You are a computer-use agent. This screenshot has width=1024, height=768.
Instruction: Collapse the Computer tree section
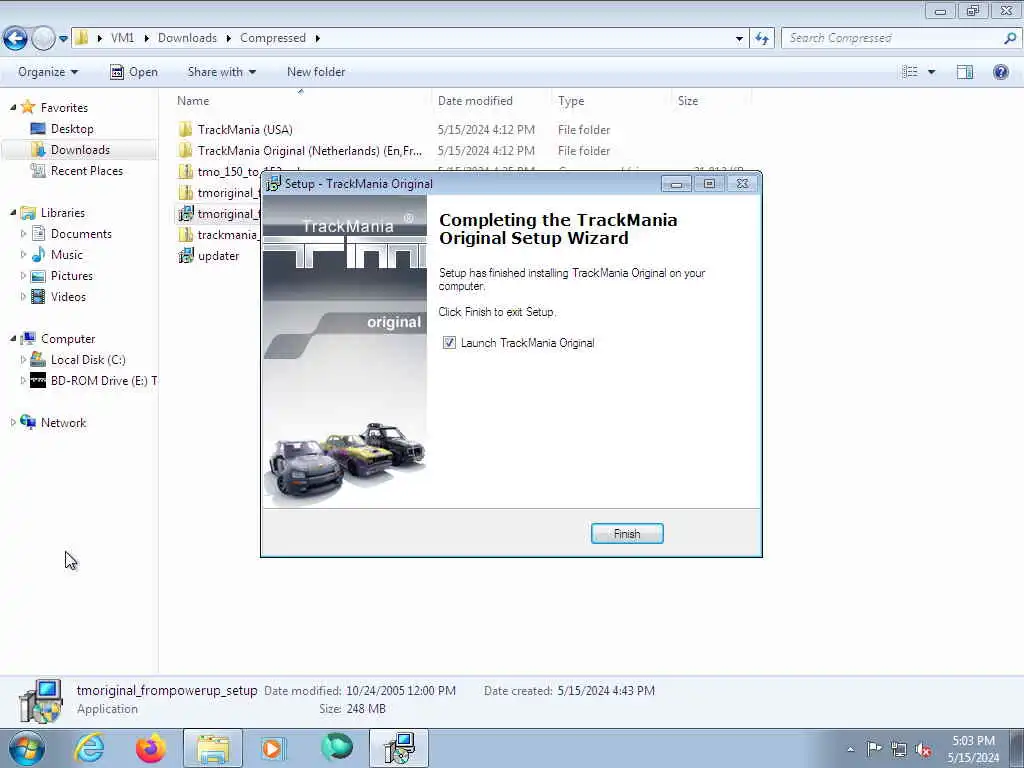[x=13, y=338]
